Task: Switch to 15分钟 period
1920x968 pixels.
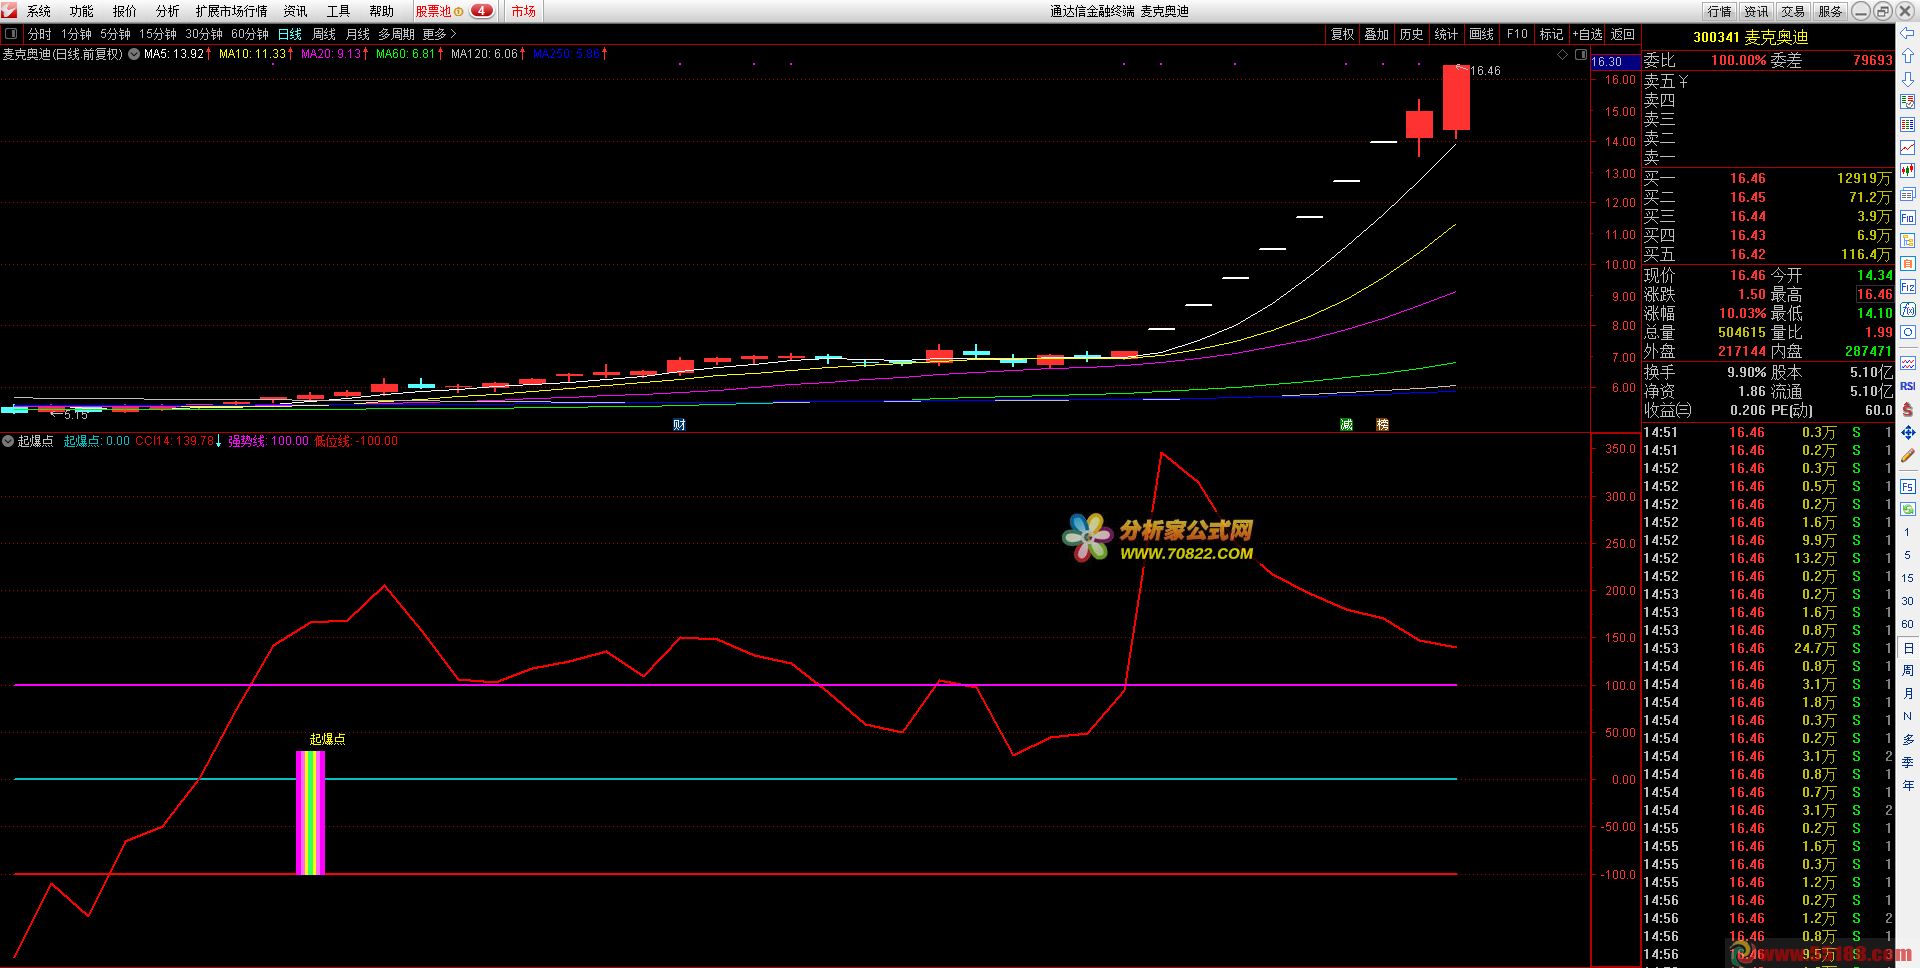Action: (158, 34)
